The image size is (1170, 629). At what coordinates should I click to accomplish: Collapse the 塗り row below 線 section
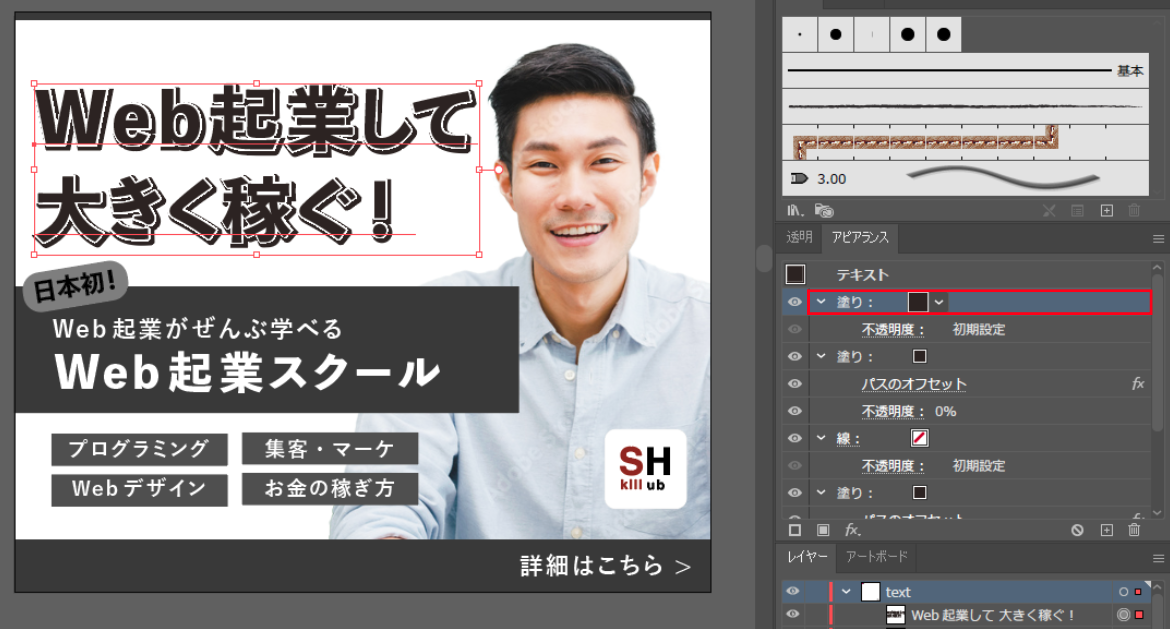point(822,492)
